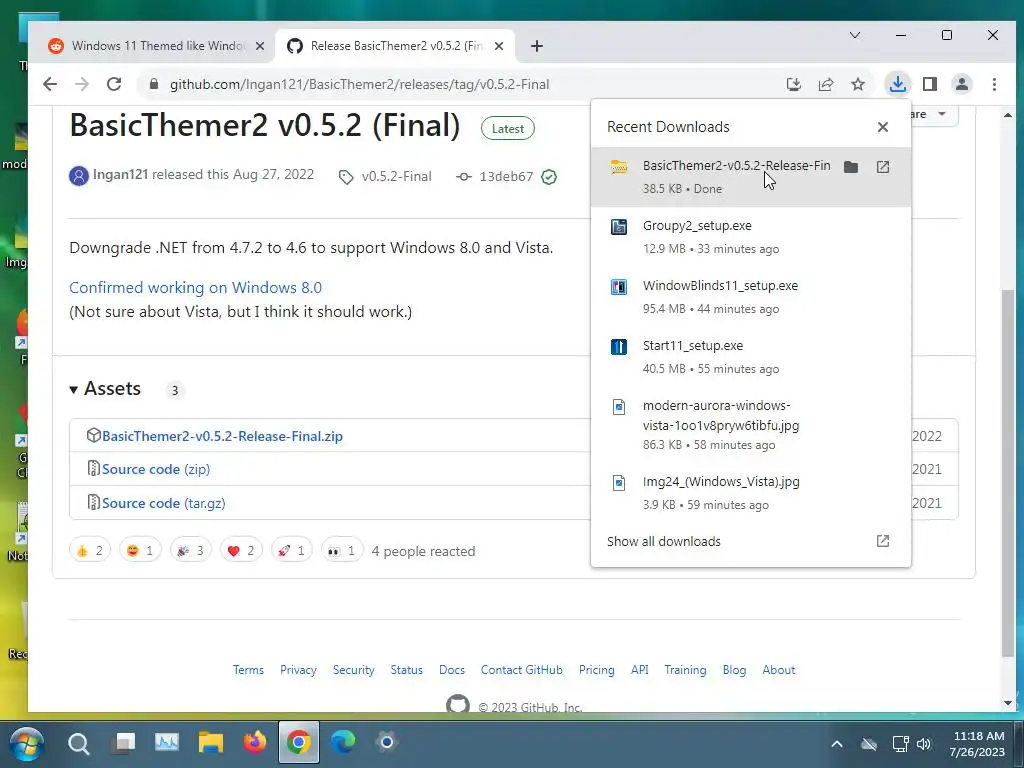
Task: Open the Docs footer link
Action: pyautogui.click(x=451, y=670)
